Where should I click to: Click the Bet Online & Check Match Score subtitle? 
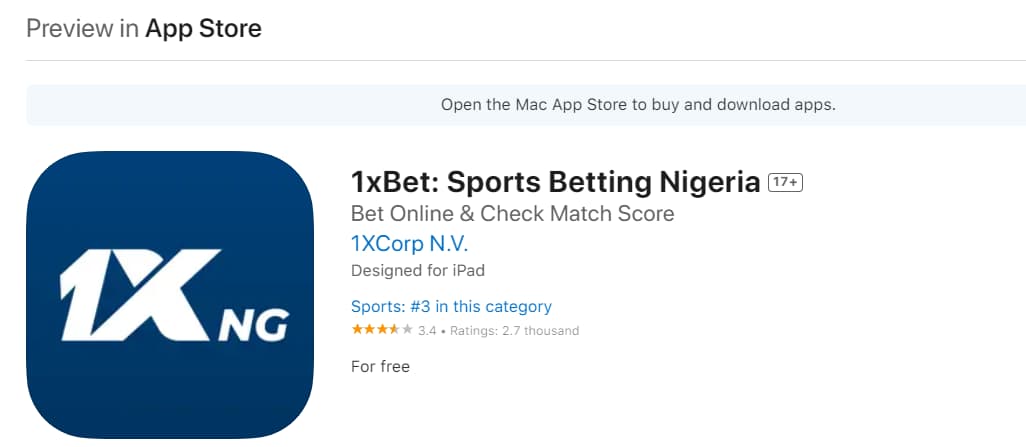tap(512, 213)
